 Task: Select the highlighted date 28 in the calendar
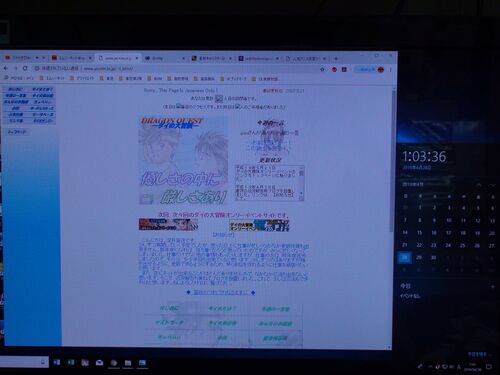(405, 258)
